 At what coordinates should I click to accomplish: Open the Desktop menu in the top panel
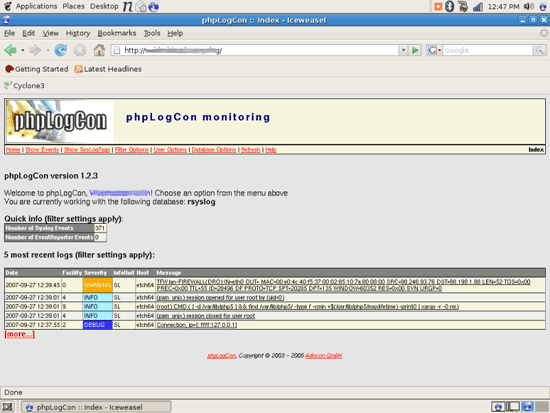(104, 6)
